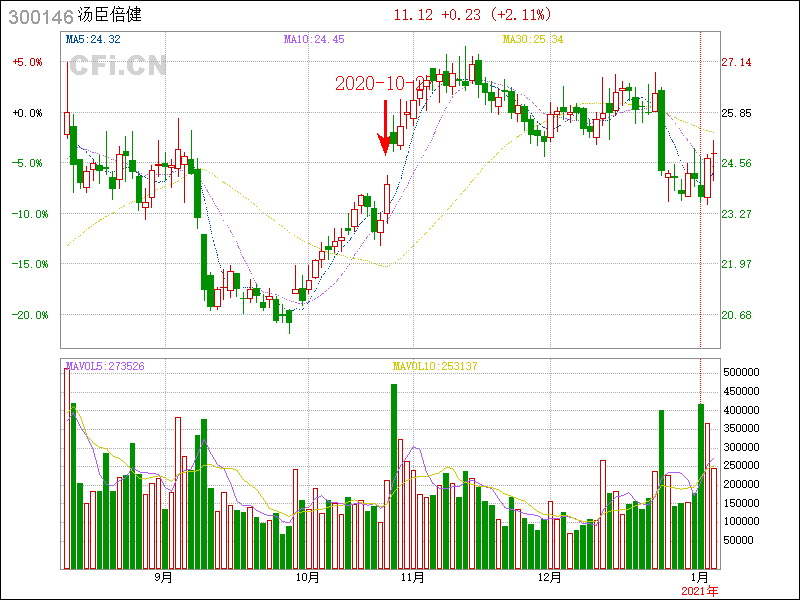Click the 11月 month label
The image size is (800, 600).
tap(412, 578)
